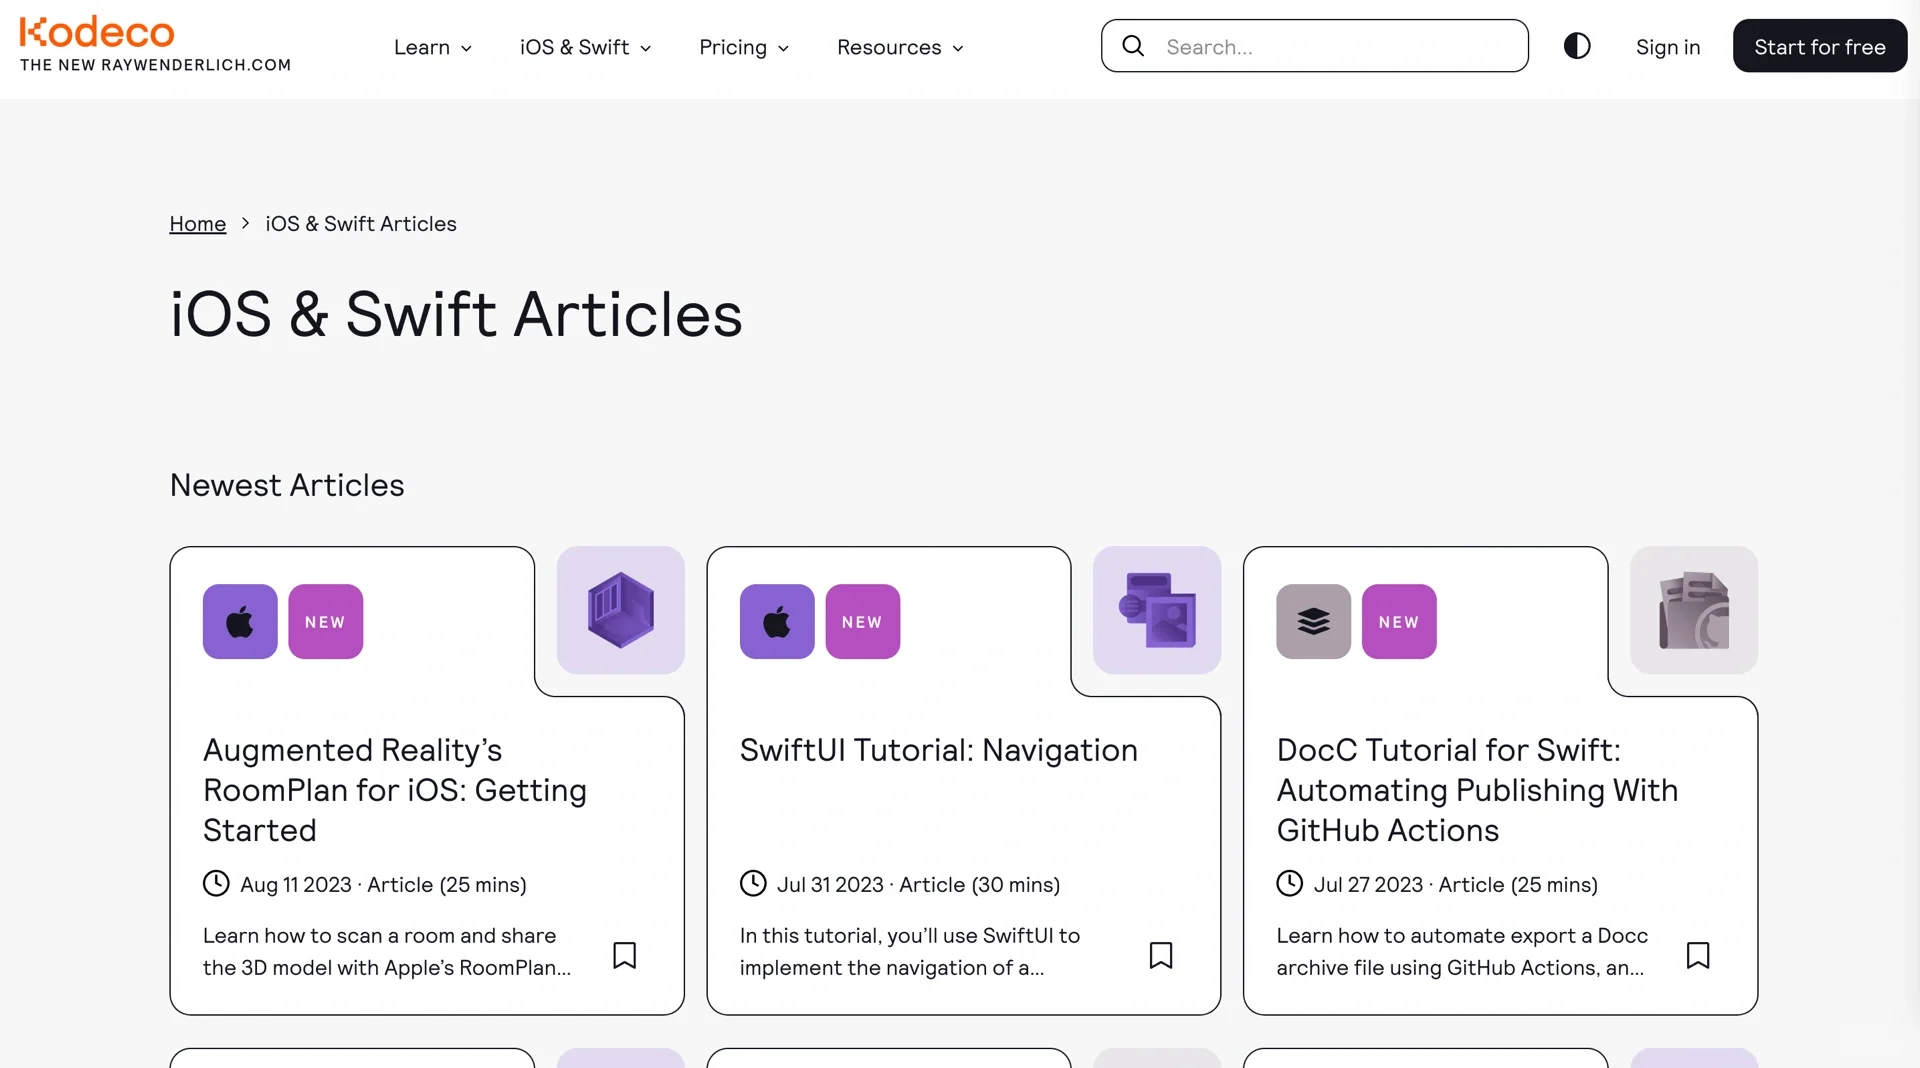
Task: Toggle the dark mode contrast icon
Action: [x=1577, y=46]
